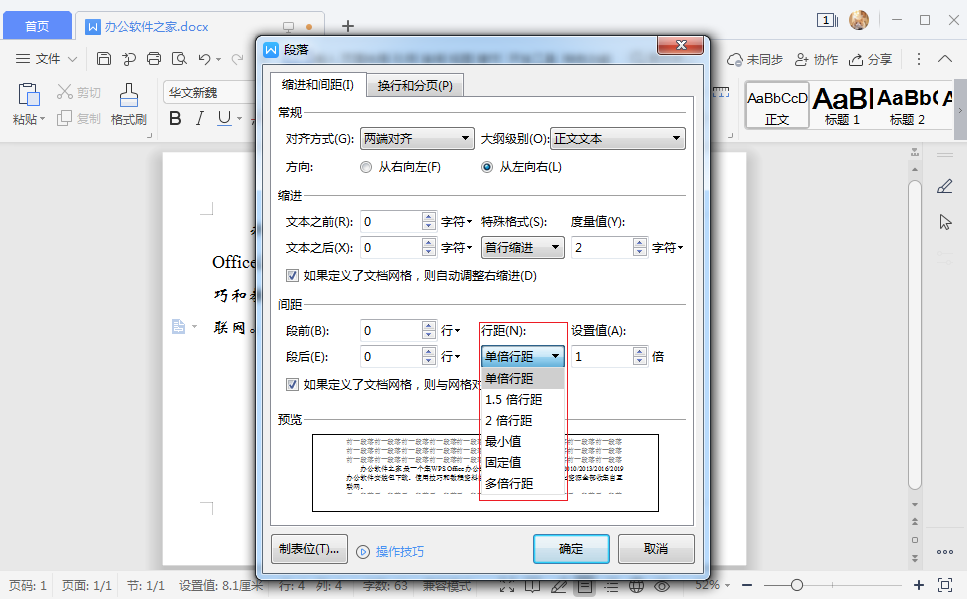The width and height of the screenshot is (967, 599).
Task: Switch to 缩进和间距(I) tab
Action: point(318,85)
